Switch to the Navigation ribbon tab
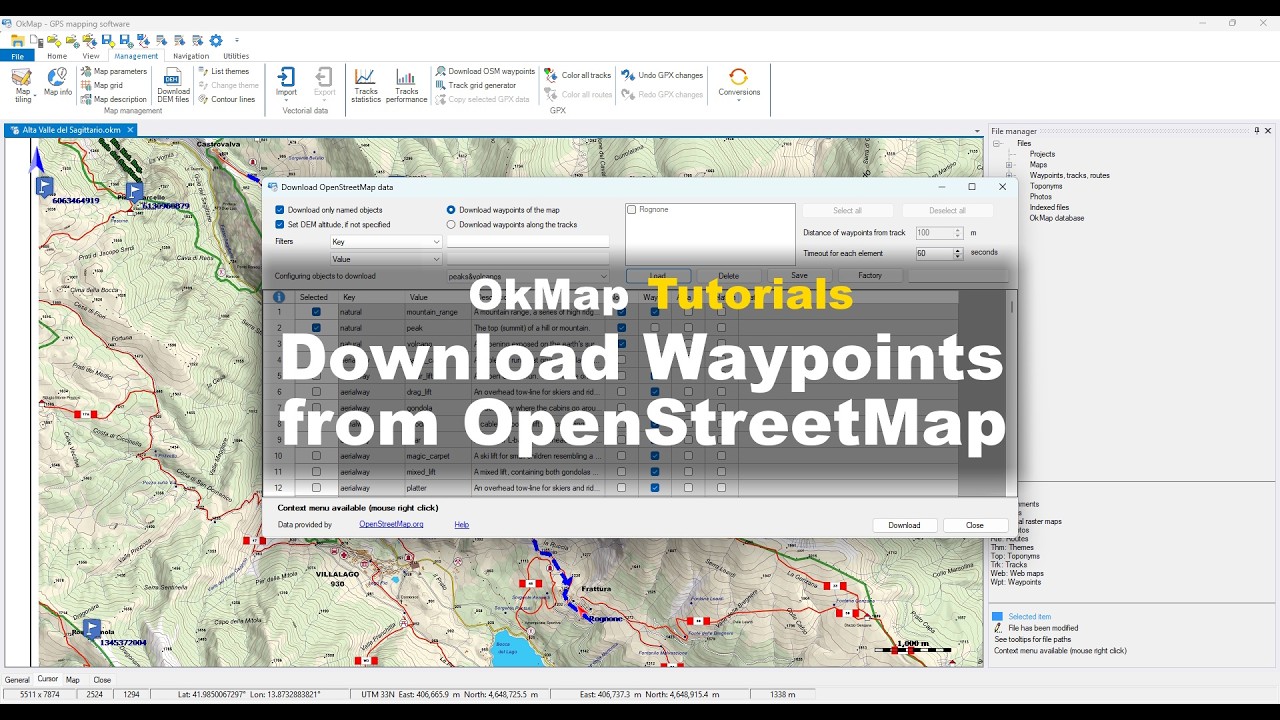This screenshot has height=720, width=1280. [x=191, y=56]
